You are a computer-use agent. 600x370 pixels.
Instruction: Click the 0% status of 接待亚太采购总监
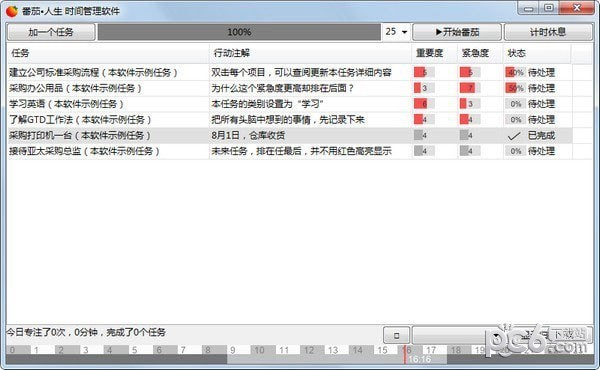514,151
